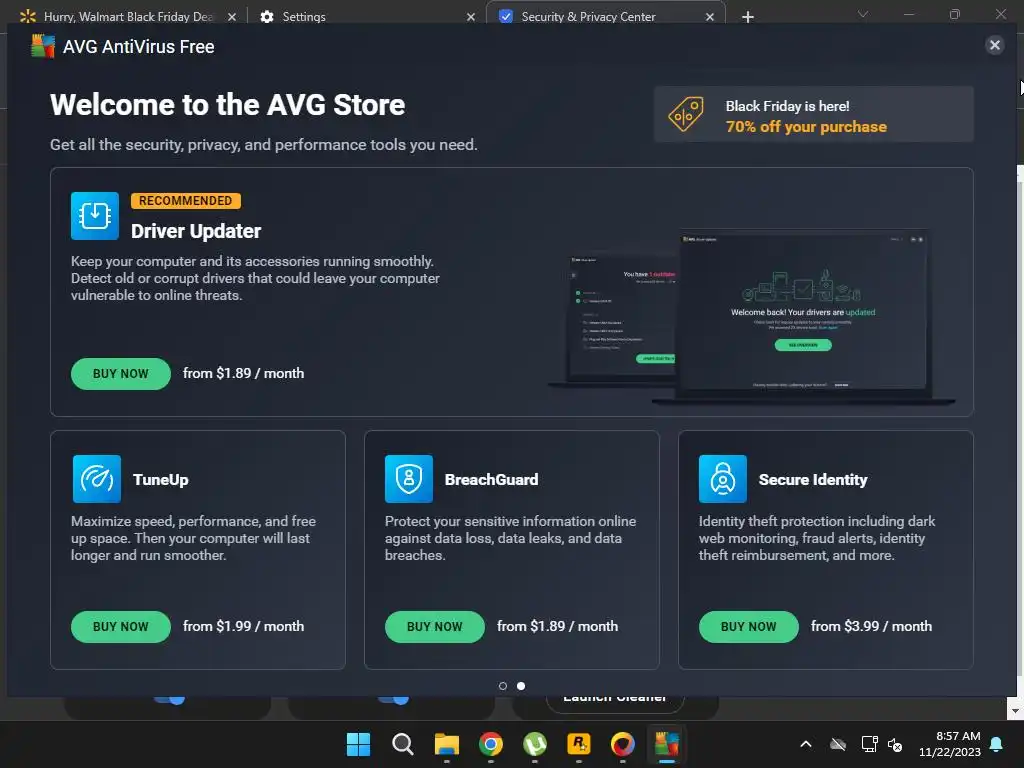Buy BreachGuard now
The width and height of the screenshot is (1024, 768).
[x=435, y=626]
